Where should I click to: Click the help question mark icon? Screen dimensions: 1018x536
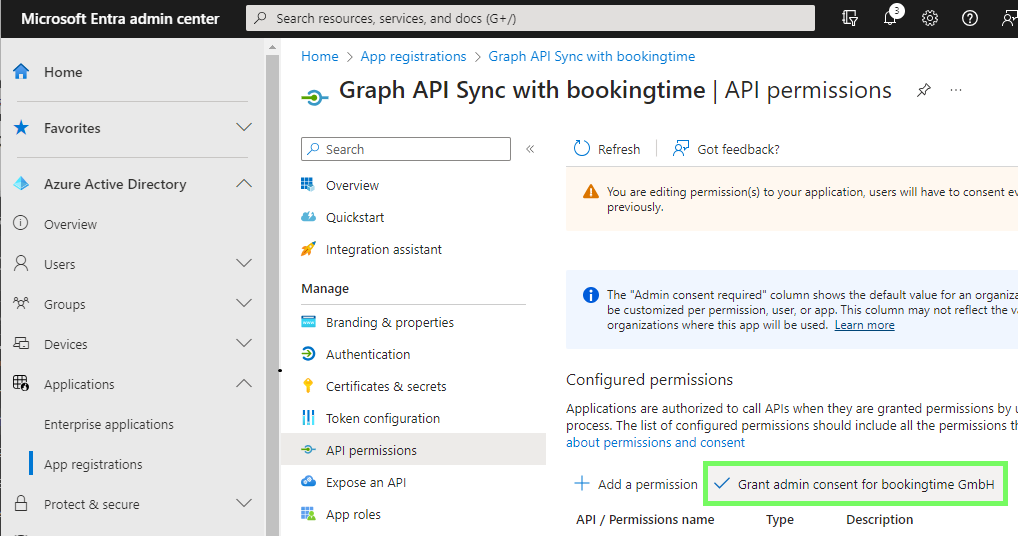[969, 18]
